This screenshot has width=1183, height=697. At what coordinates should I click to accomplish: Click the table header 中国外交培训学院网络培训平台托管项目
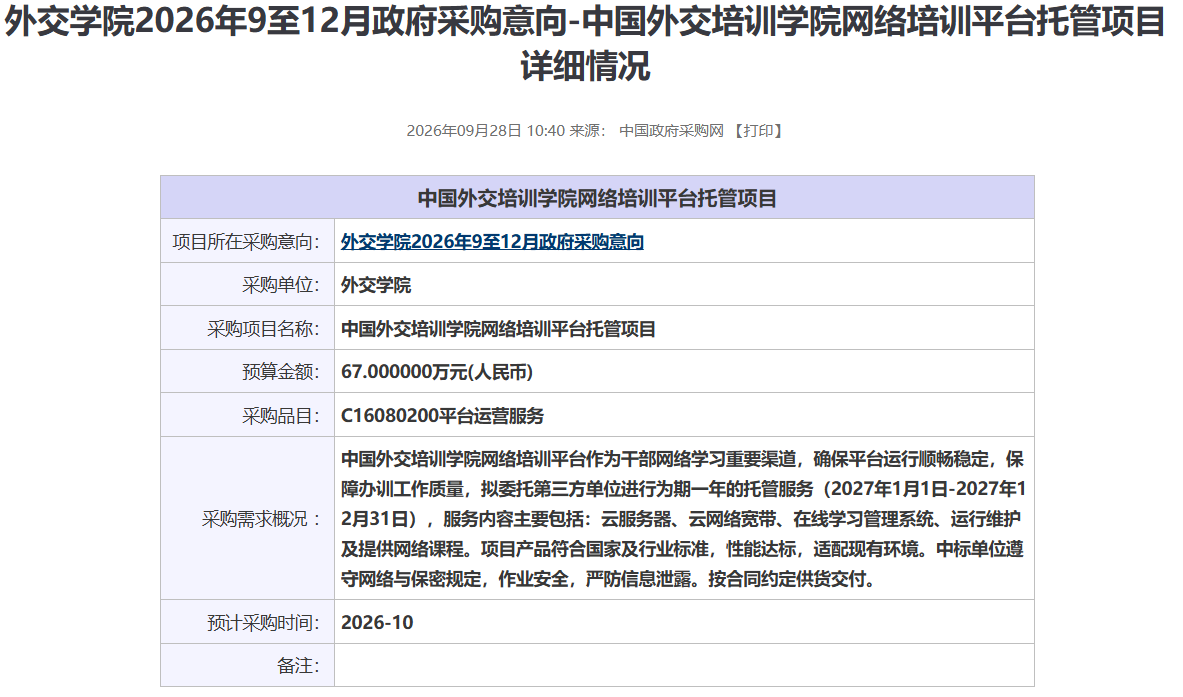coord(597,198)
